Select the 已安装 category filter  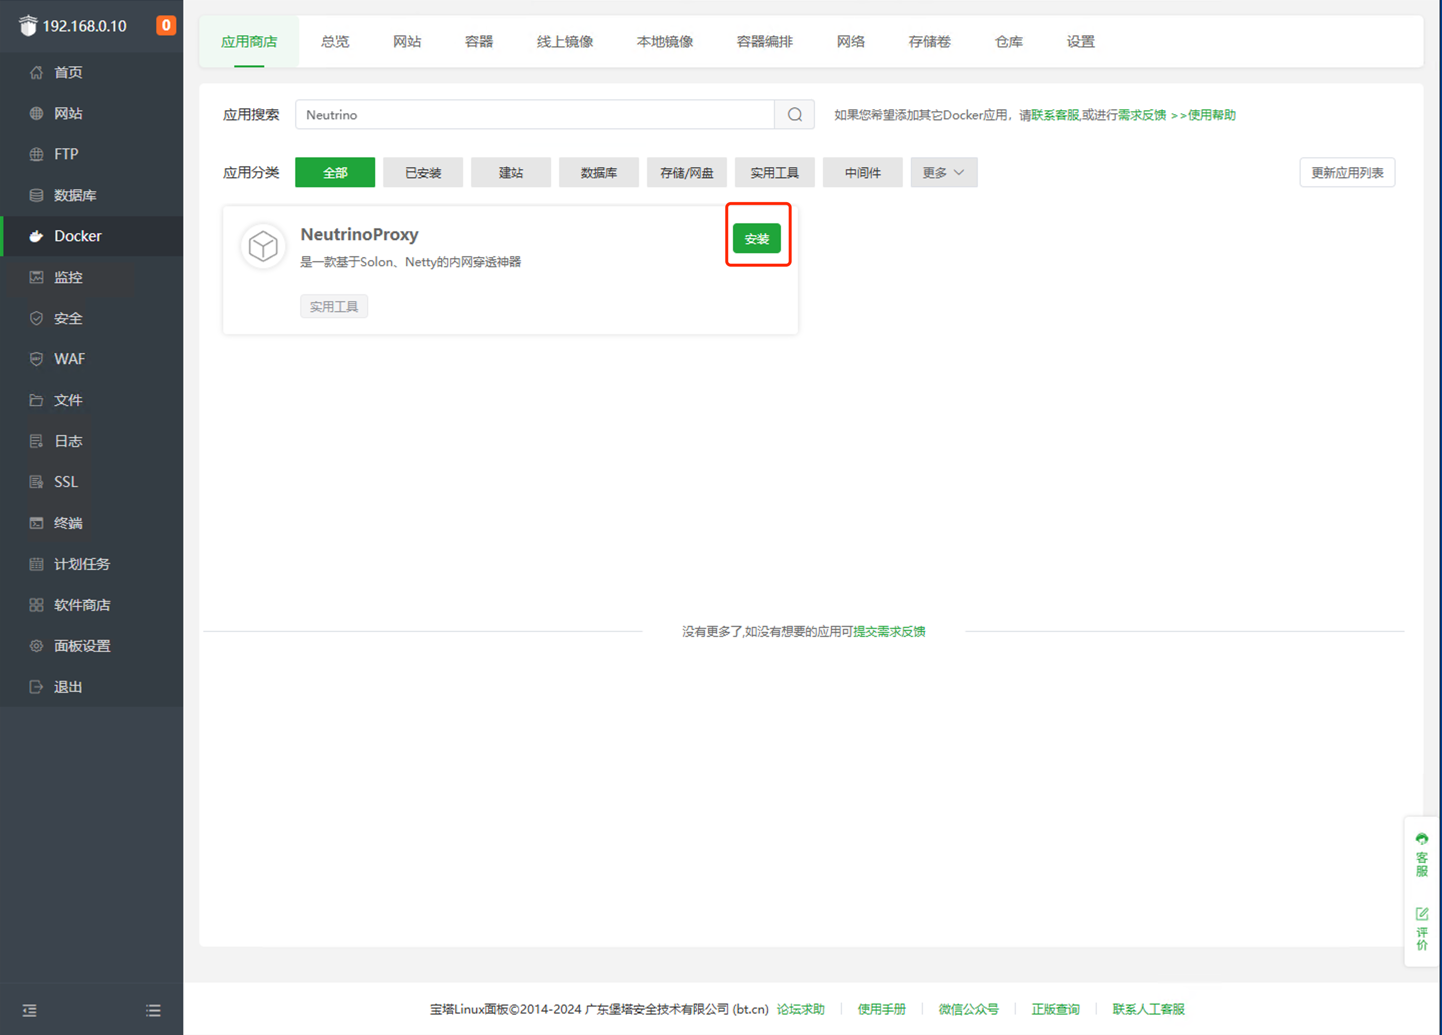422,173
